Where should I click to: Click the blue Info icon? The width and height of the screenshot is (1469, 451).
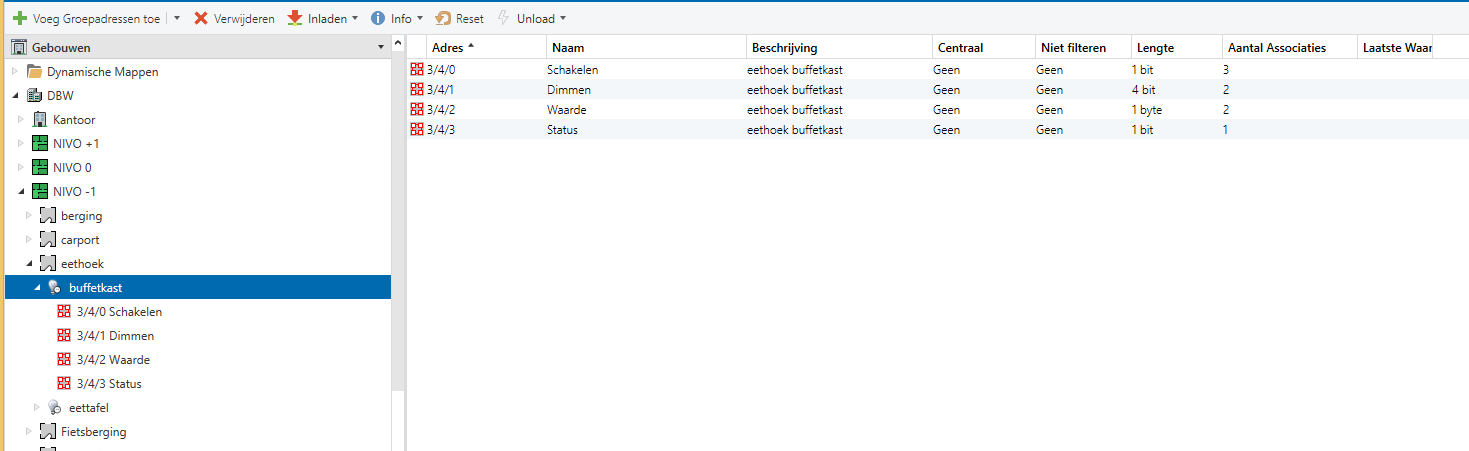(378, 18)
